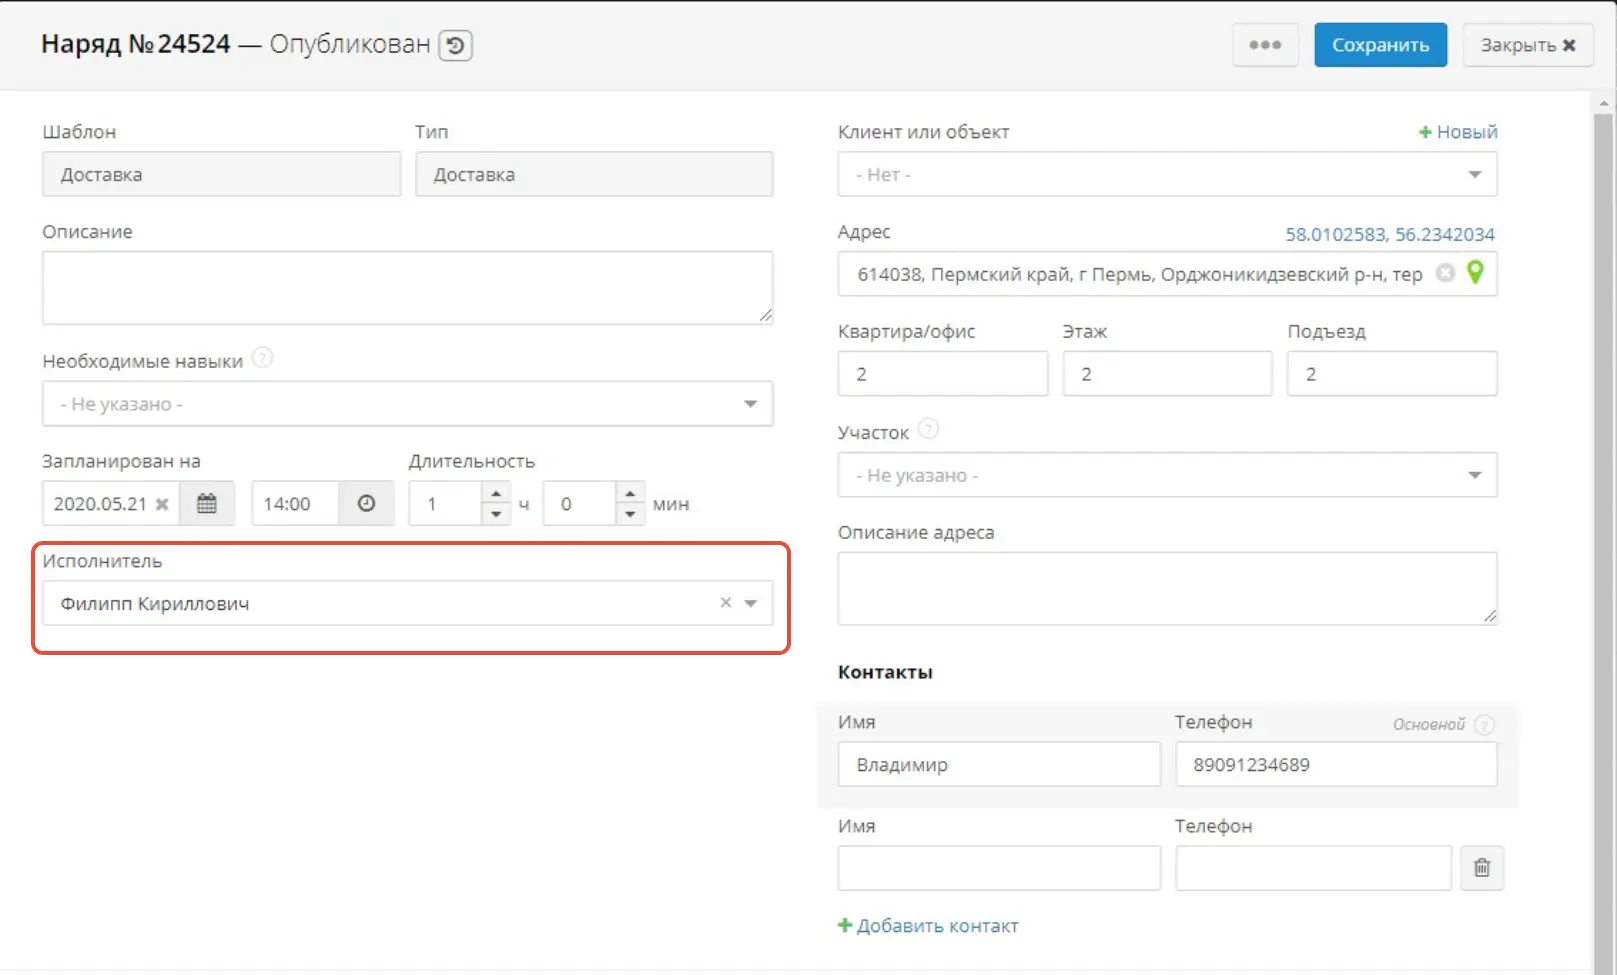Open the calendar date picker
This screenshot has height=975, width=1617.
[207, 504]
